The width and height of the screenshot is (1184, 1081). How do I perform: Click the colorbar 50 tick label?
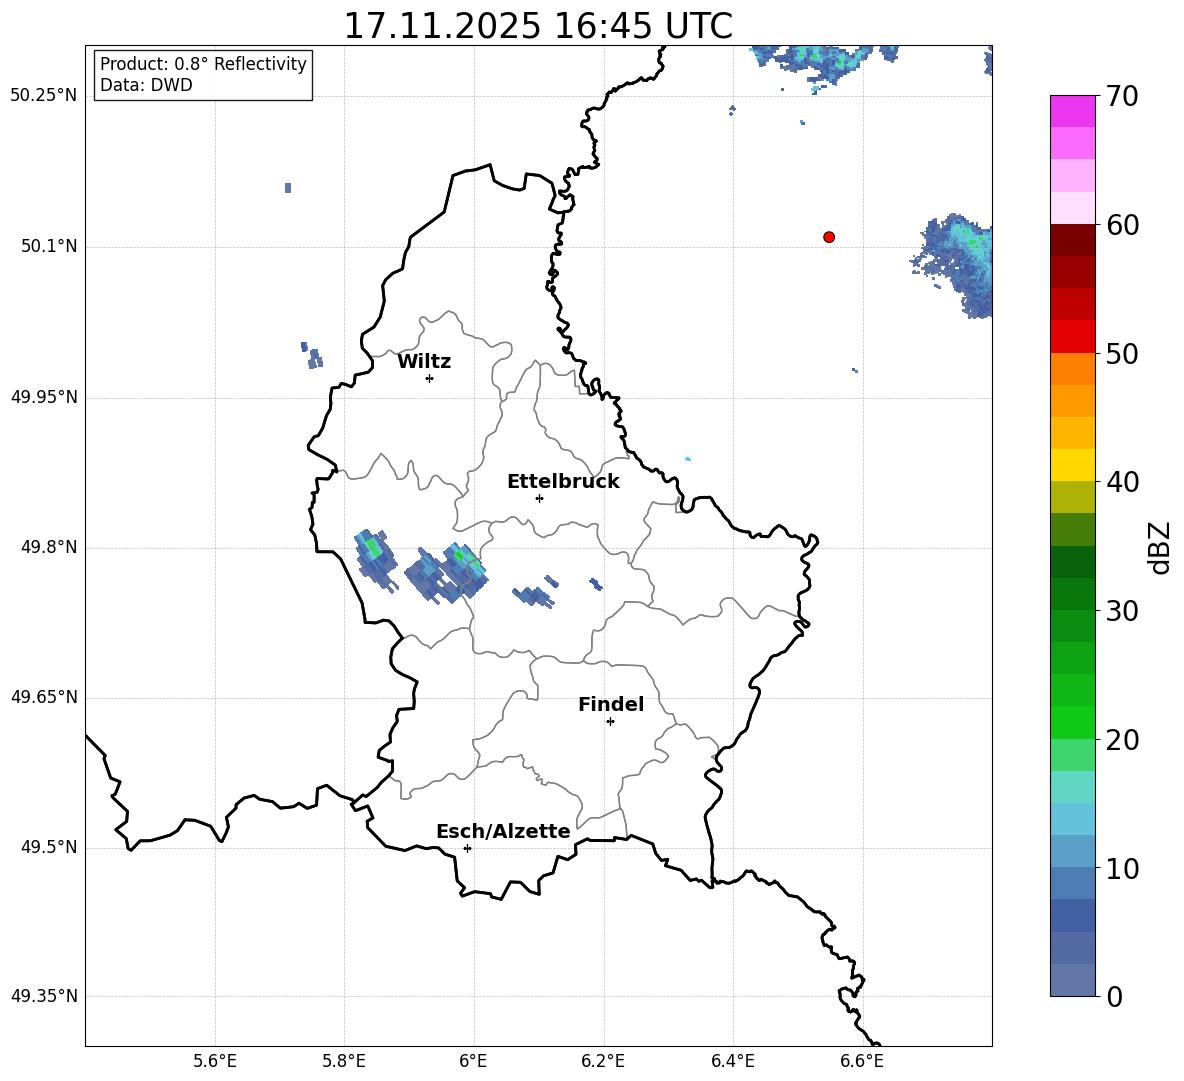pyautogui.click(x=1123, y=353)
